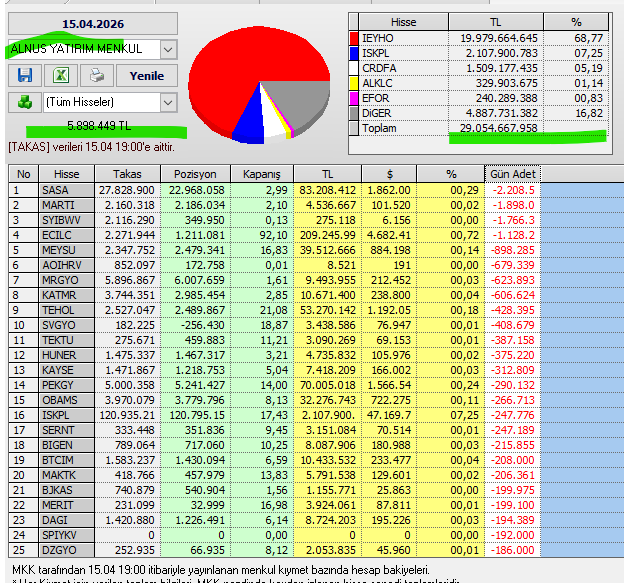
Task: Click the printer icon
Action: 97,75
